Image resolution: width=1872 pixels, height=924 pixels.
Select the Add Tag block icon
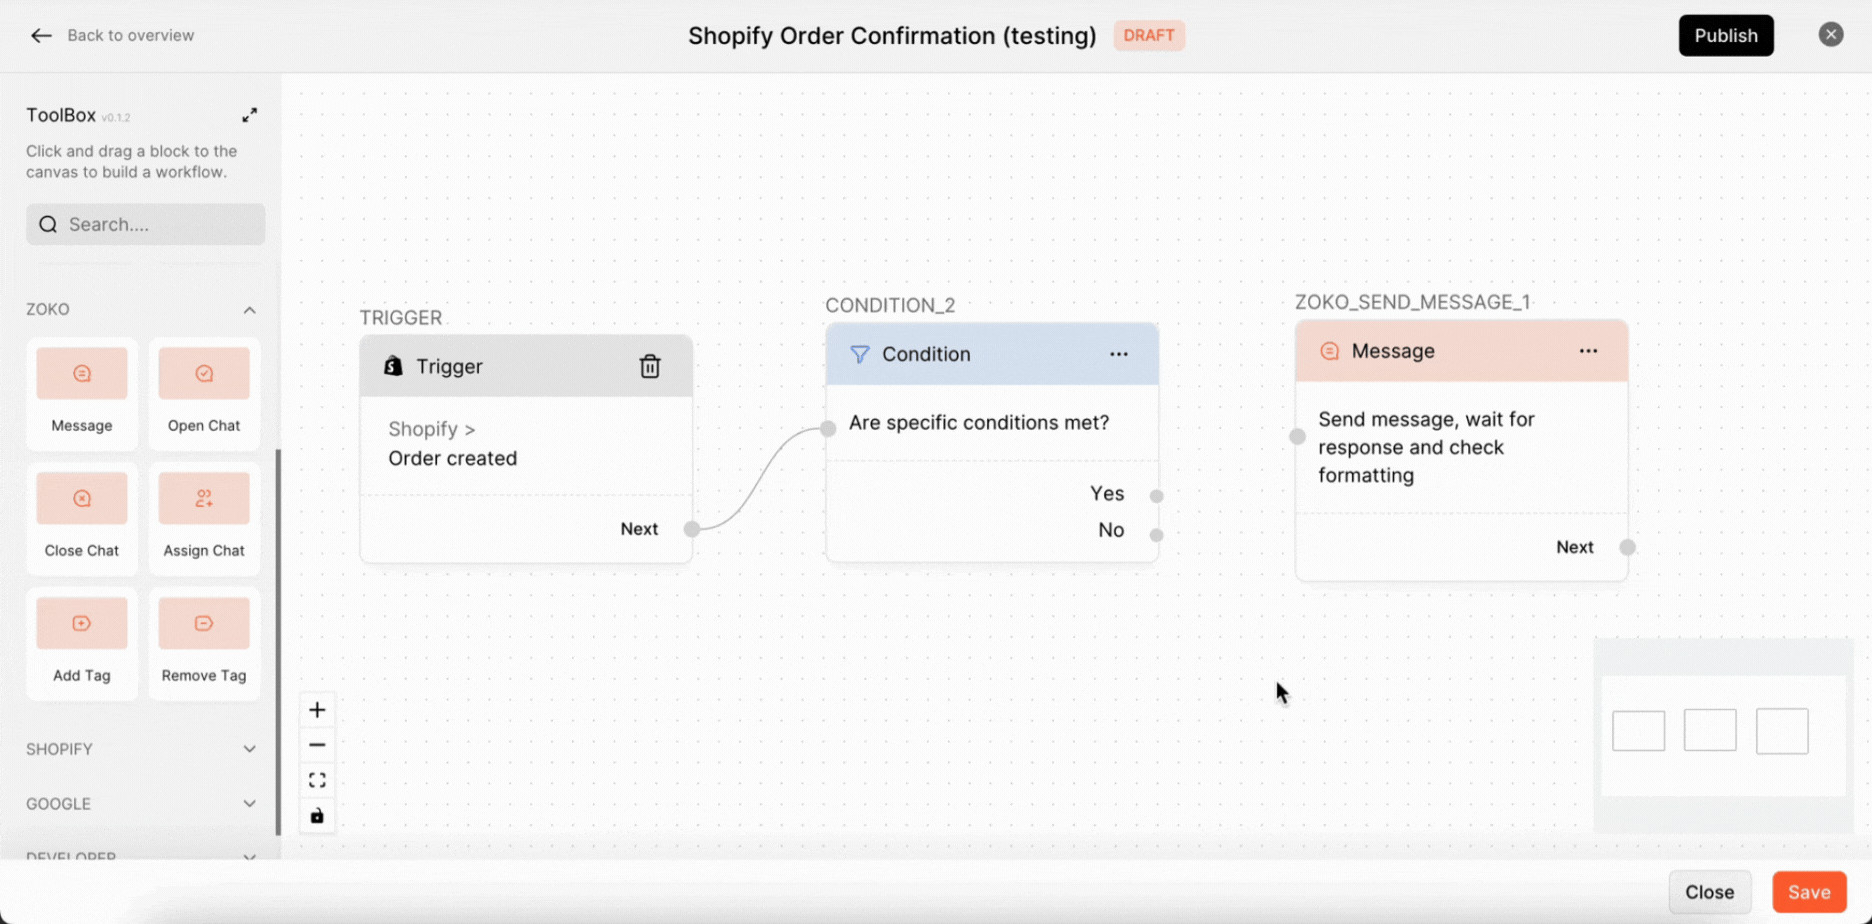pyautogui.click(x=82, y=623)
